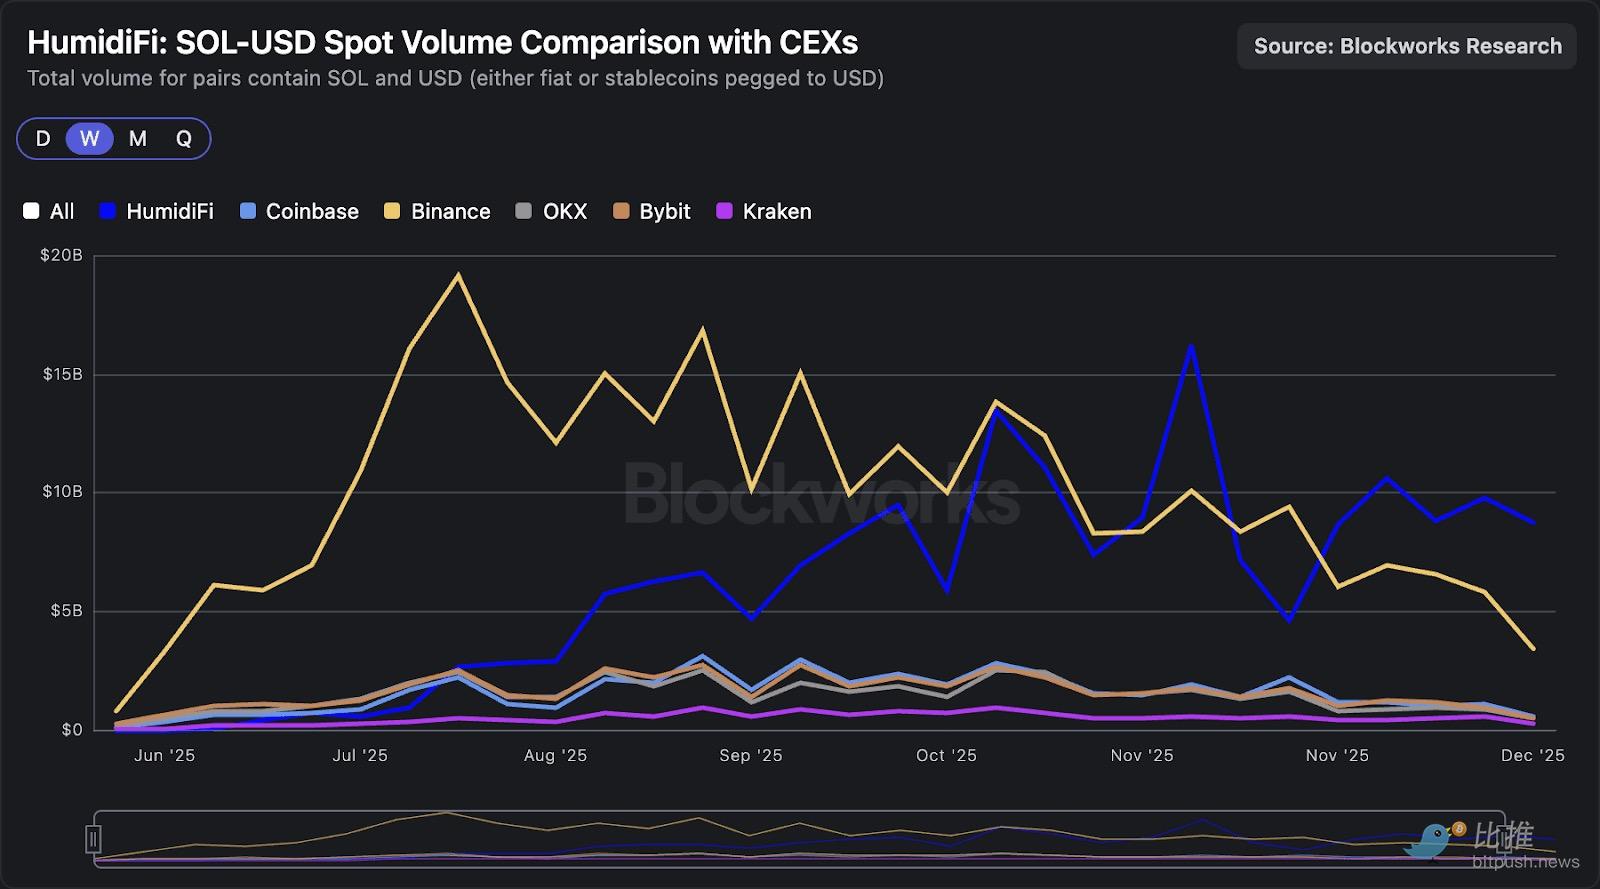Select the weekly (W) interval
Viewport: 1600px width, 889px height.
tap(90, 139)
